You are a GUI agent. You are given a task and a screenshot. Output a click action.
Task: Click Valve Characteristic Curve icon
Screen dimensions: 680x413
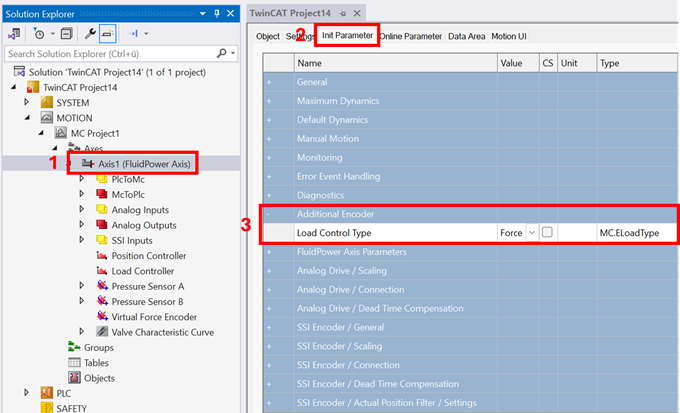102,332
